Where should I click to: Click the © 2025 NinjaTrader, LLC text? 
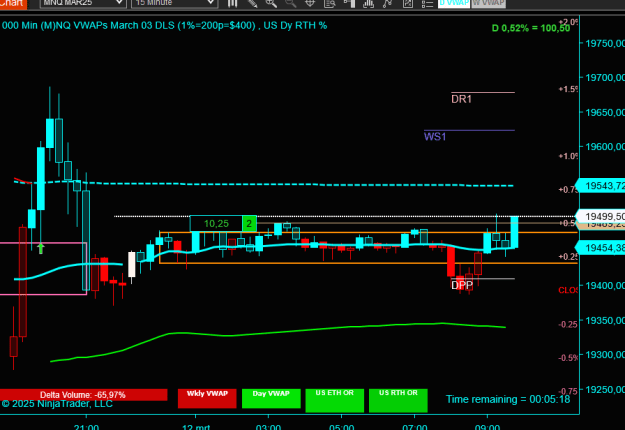[x=57, y=404]
